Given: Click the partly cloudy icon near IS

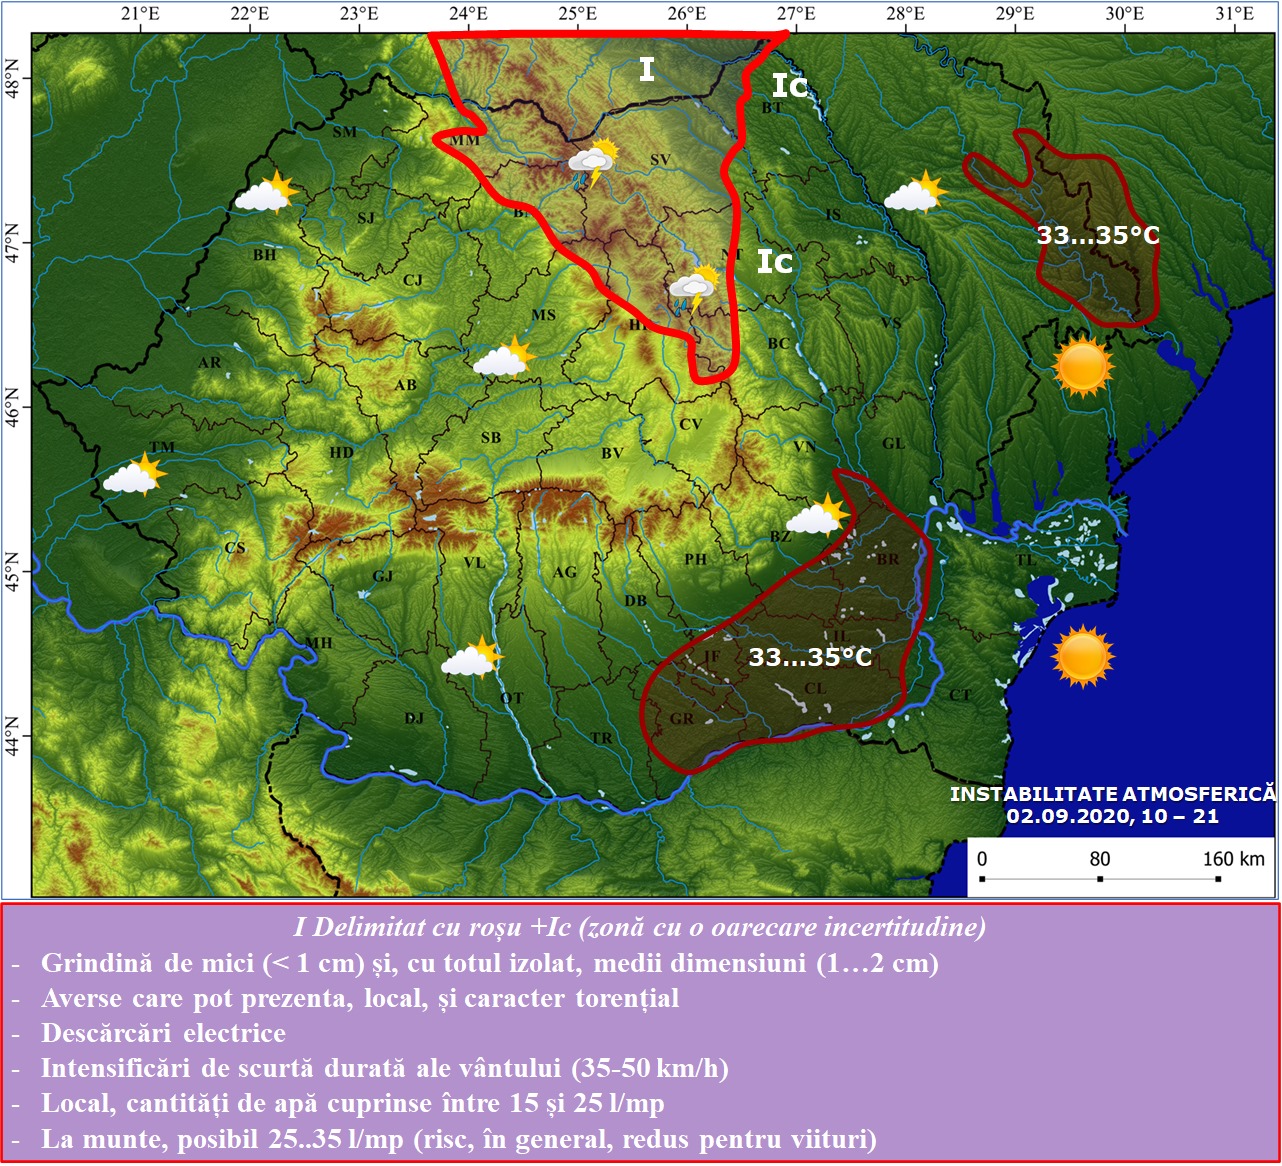Looking at the screenshot, I should [915, 192].
